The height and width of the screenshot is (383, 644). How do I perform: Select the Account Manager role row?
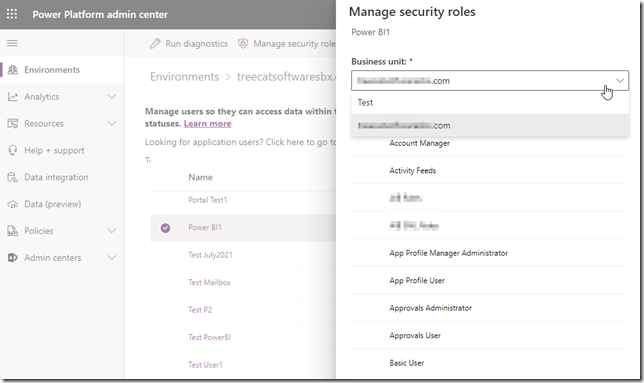pyautogui.click(x=490, y=143)
